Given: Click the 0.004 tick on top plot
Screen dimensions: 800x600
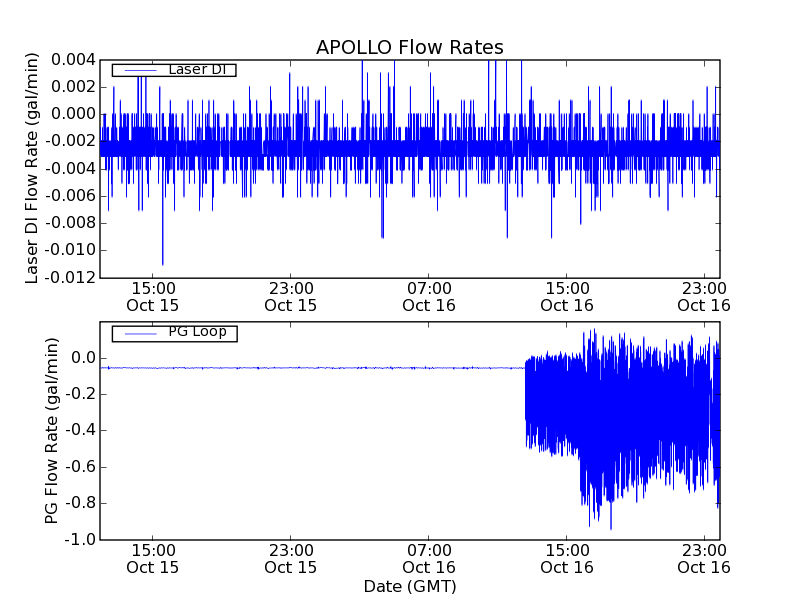Looking at the screenshot, I should [x=73, y=60].
